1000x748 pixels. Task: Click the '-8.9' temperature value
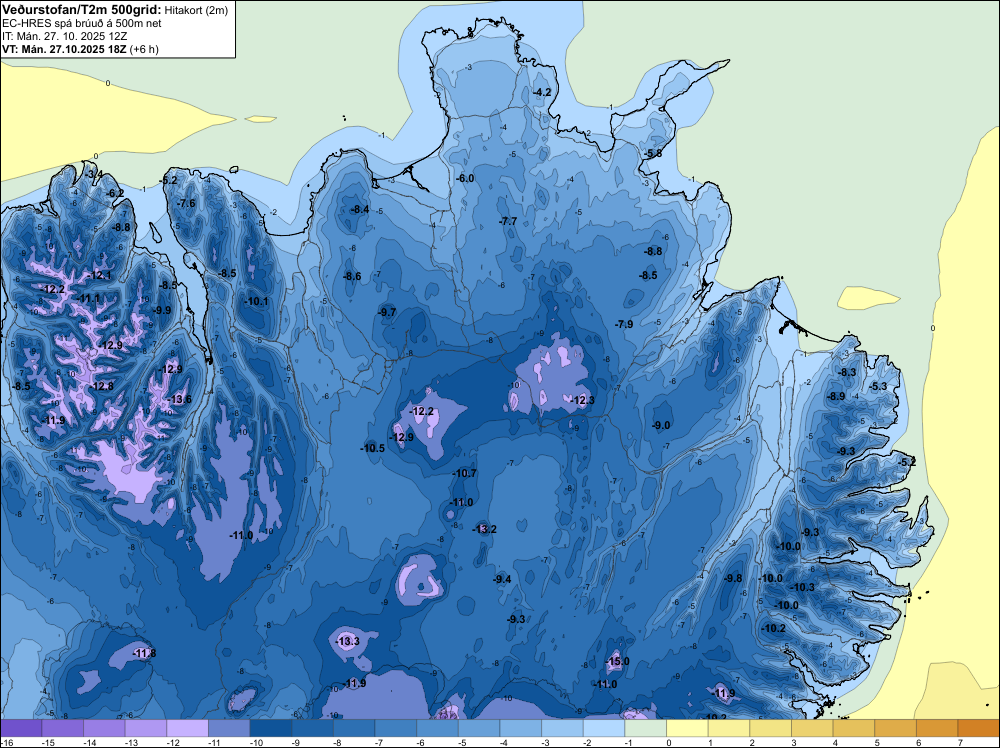pos(836,397)
